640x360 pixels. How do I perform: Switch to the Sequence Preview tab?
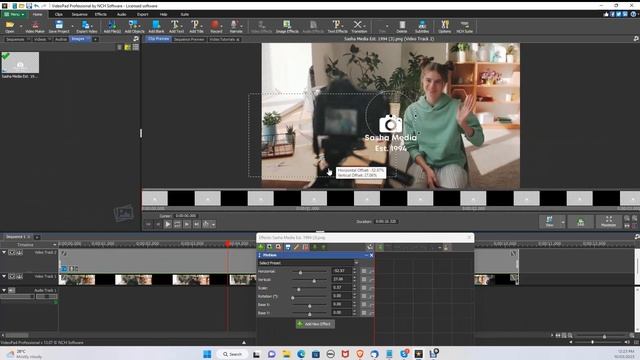(189, 39)
